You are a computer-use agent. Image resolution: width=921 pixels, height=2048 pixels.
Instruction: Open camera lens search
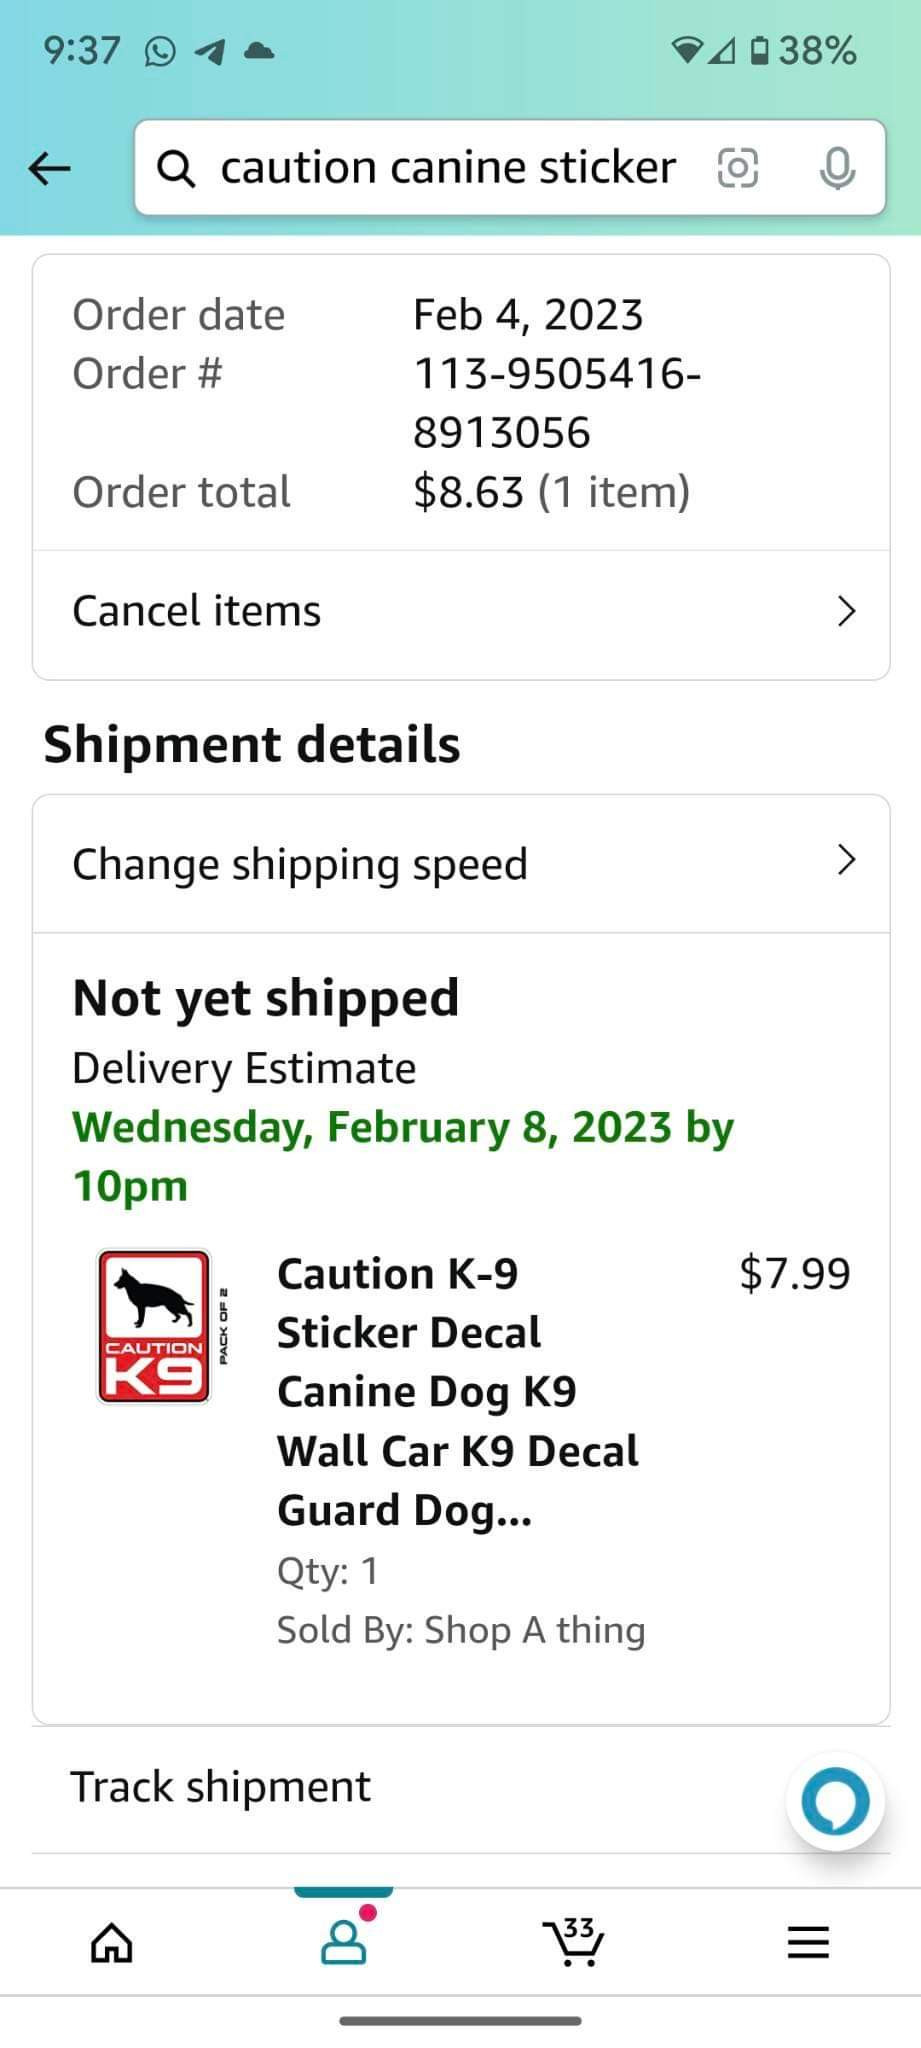pos(738,168)
